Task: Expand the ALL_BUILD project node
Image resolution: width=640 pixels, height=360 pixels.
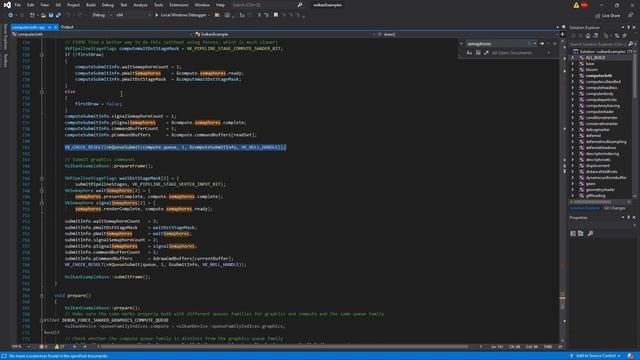Action: tap(573, 58)
